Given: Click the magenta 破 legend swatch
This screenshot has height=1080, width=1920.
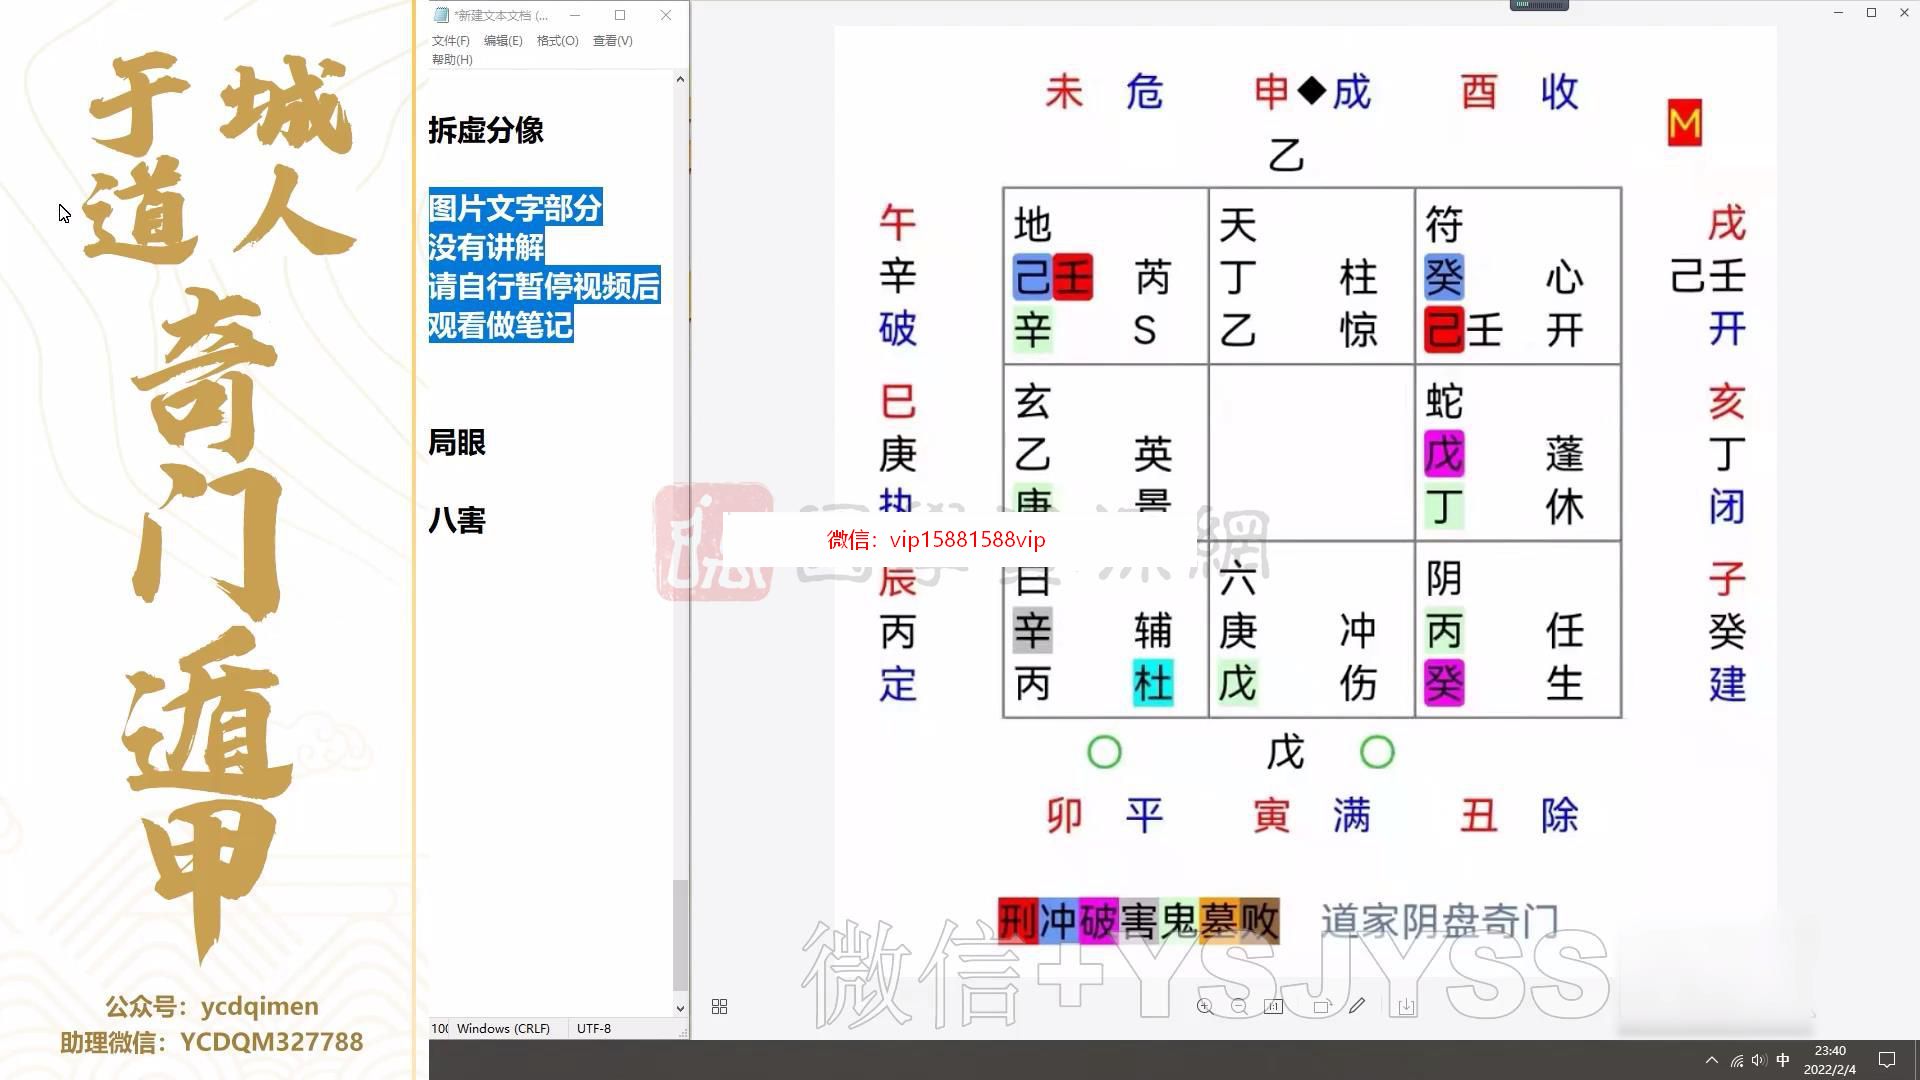Looking at the screenshot, I should point(1098,921).
